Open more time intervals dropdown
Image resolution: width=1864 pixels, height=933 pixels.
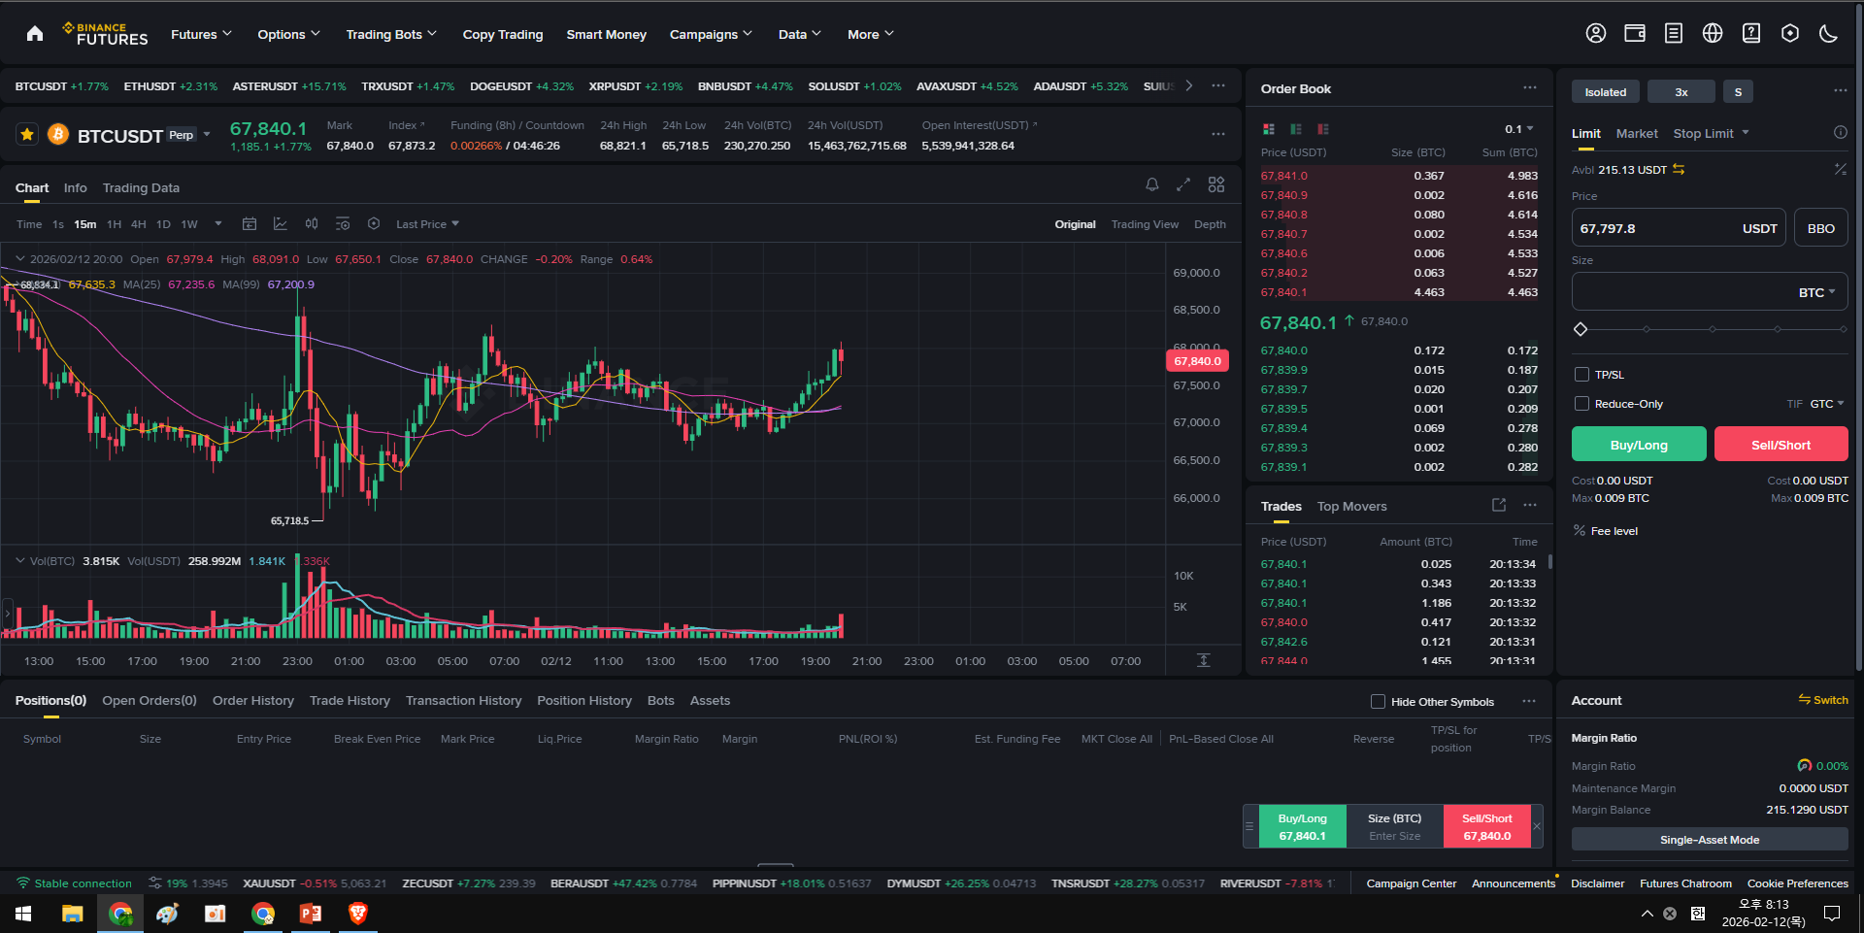click(218, 224)
